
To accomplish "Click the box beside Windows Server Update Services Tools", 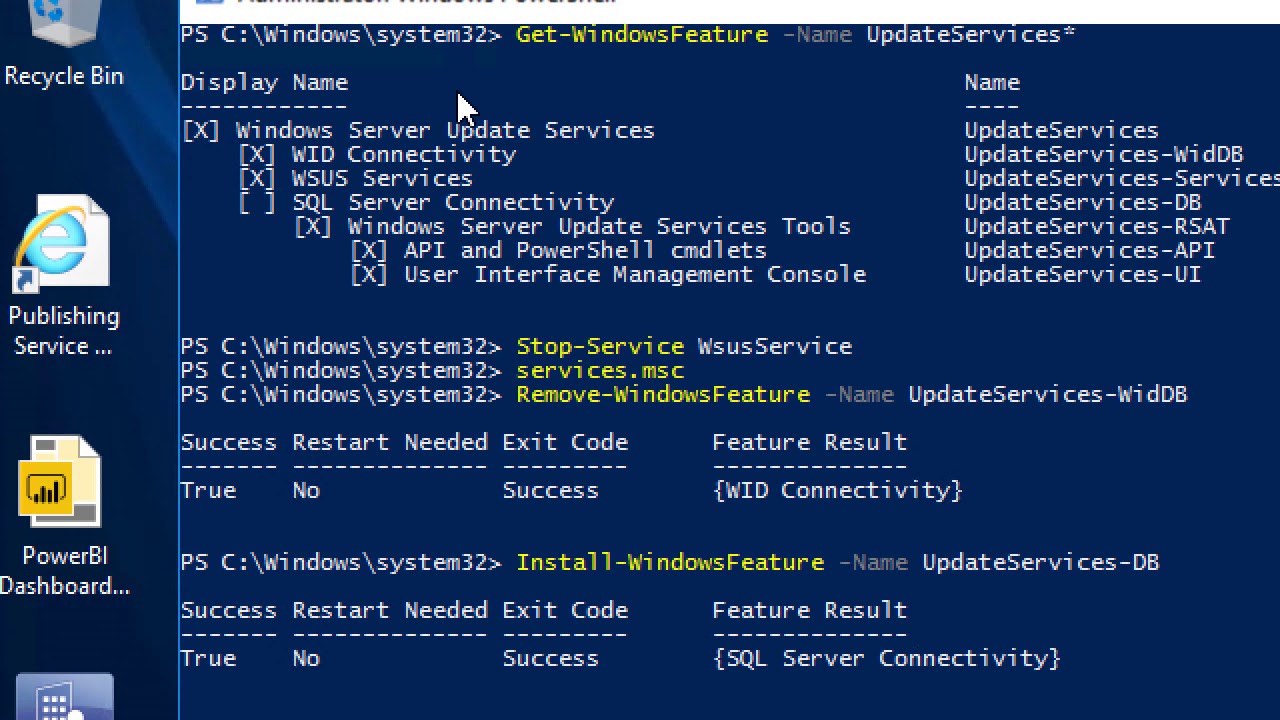I will tap(313, 227).
